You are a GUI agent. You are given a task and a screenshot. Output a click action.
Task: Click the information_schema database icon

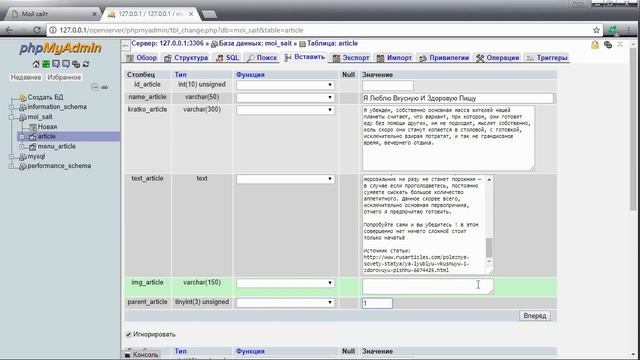[22, 107]
